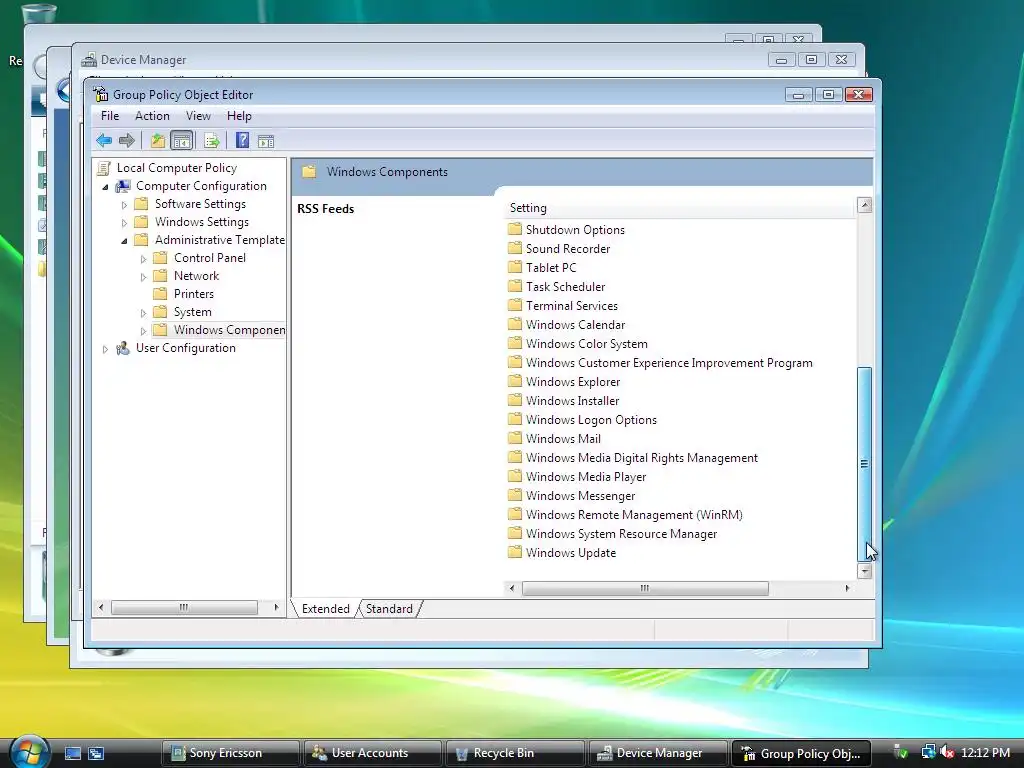Switch to User Accounts taskbar button
This screenshot has width=1024, height=768.
372,753
